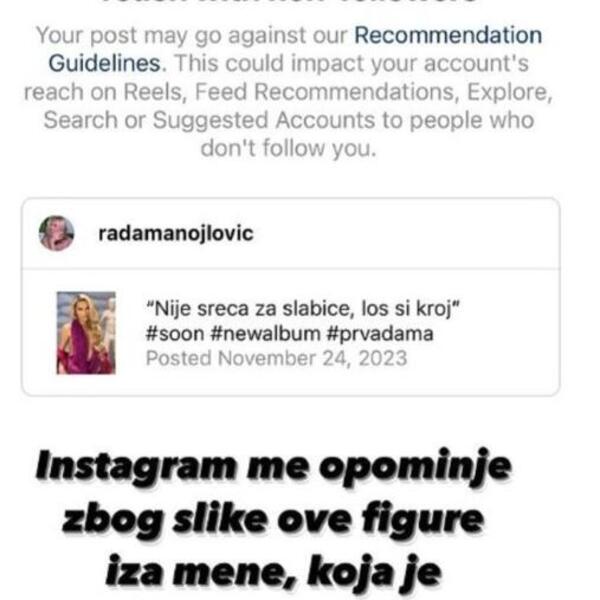Select the overlay text "Instagram me opominje"

pyautogui.click(x=273, y=468)
